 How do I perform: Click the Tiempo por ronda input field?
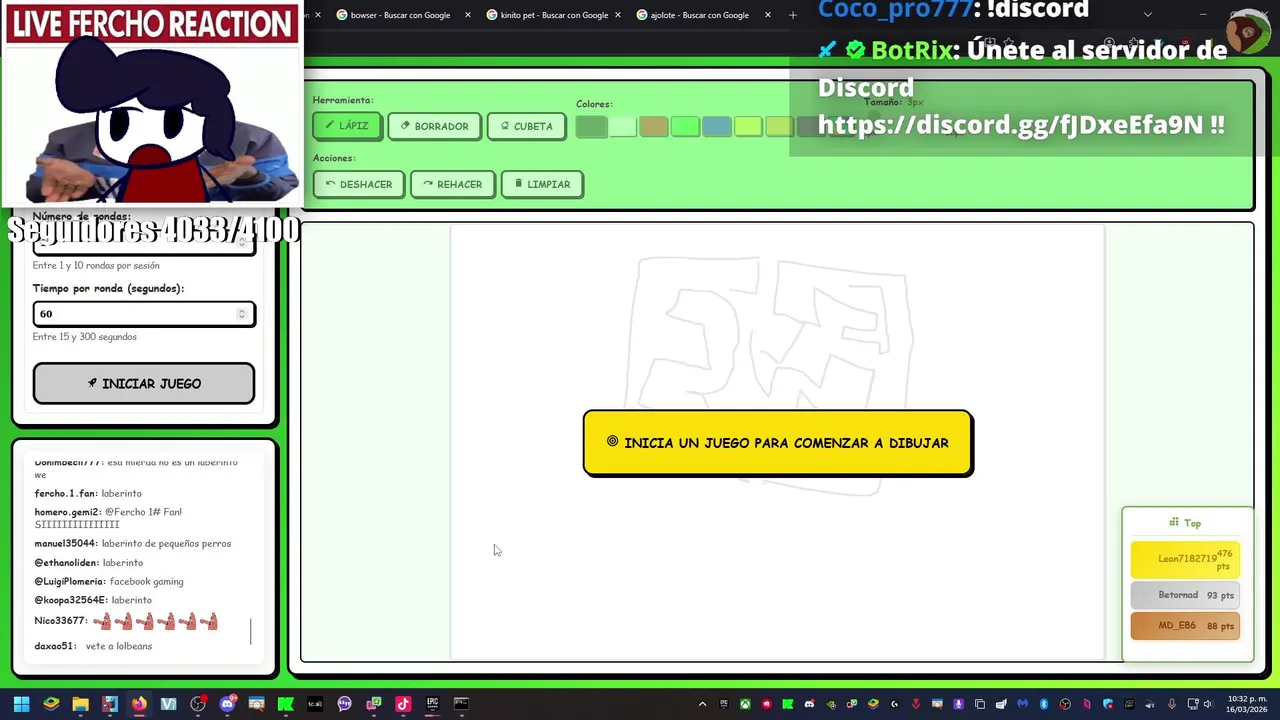click(144, 314)
